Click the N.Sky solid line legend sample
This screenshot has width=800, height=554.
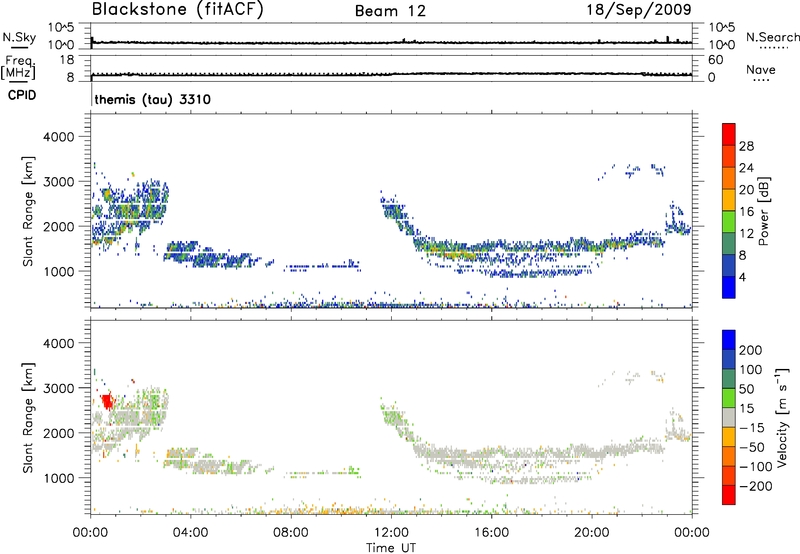pos(19,47)
